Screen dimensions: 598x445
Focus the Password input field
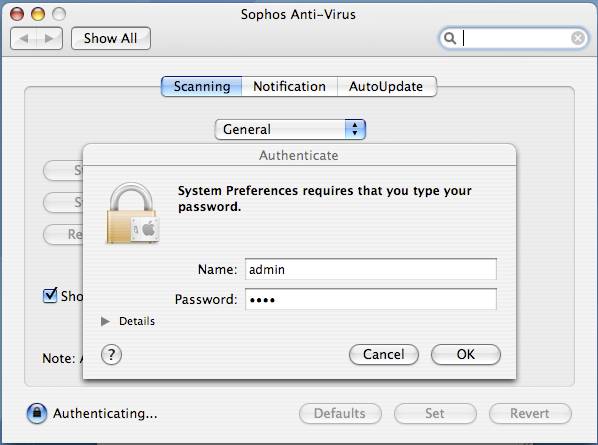click(x=371, y=299)
